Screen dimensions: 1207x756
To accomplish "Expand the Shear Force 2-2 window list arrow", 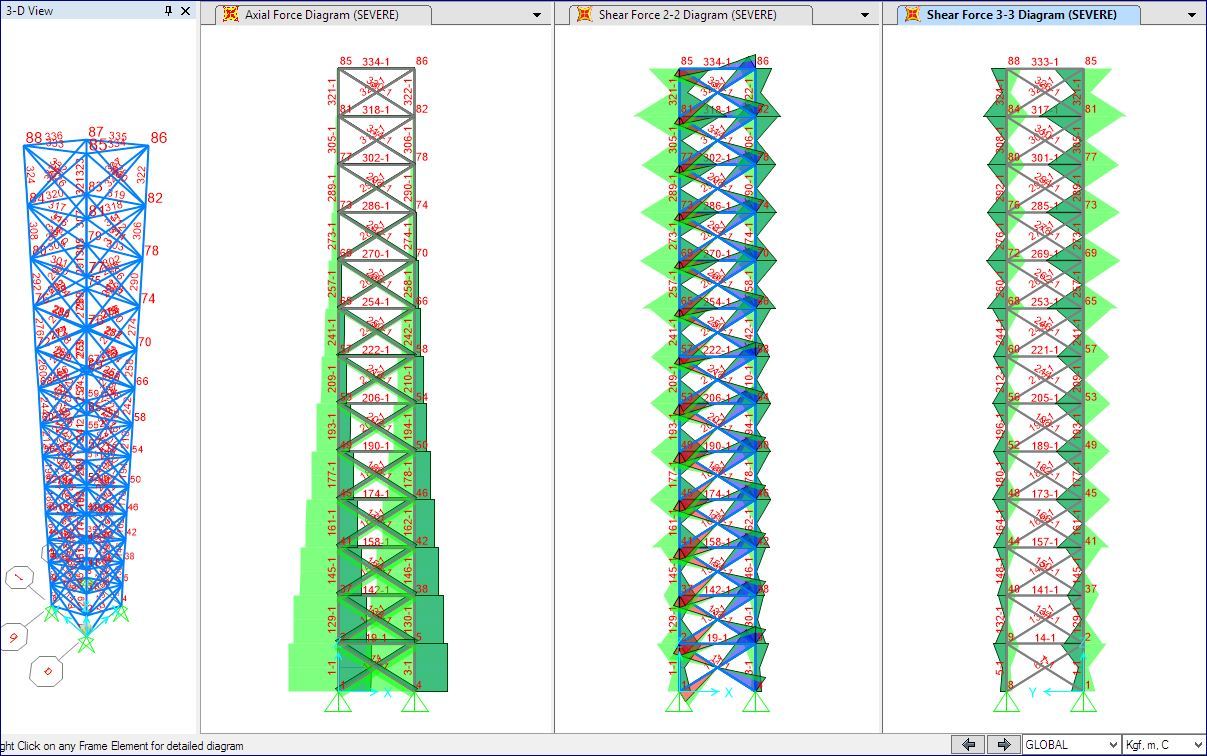I will point(864,15).
